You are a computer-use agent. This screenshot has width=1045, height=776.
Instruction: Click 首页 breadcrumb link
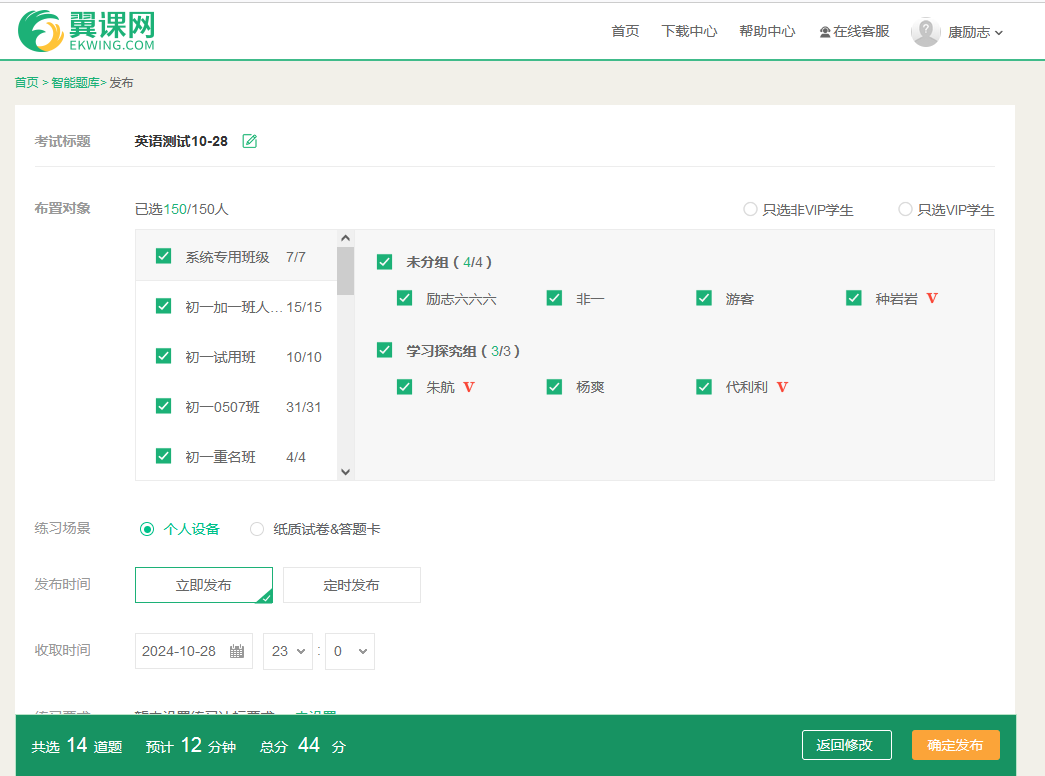[27, 83]
